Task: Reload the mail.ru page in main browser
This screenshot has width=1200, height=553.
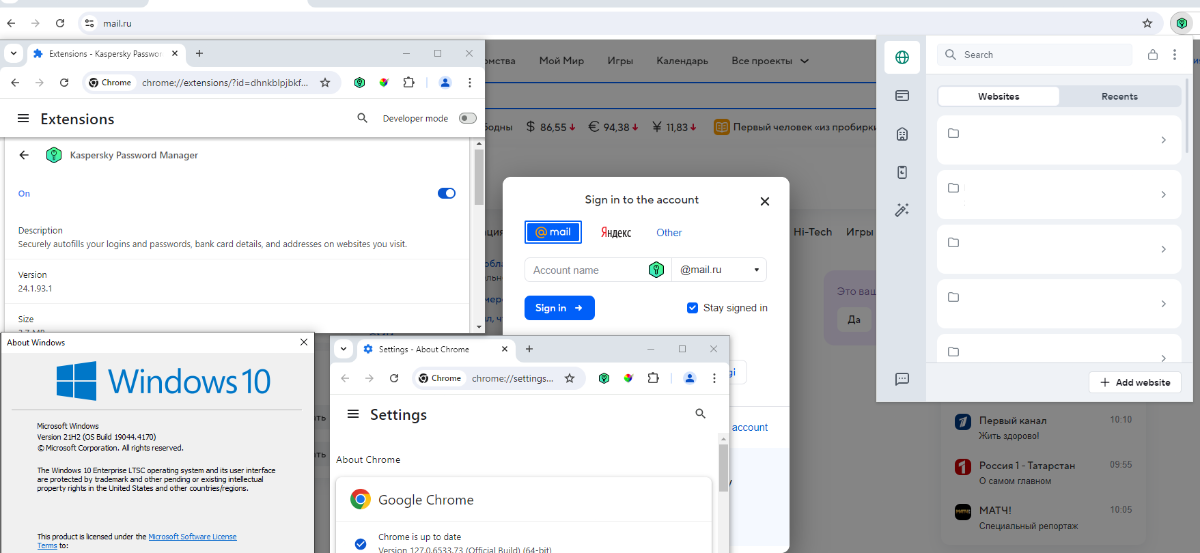Action: [x=60, y=22]
